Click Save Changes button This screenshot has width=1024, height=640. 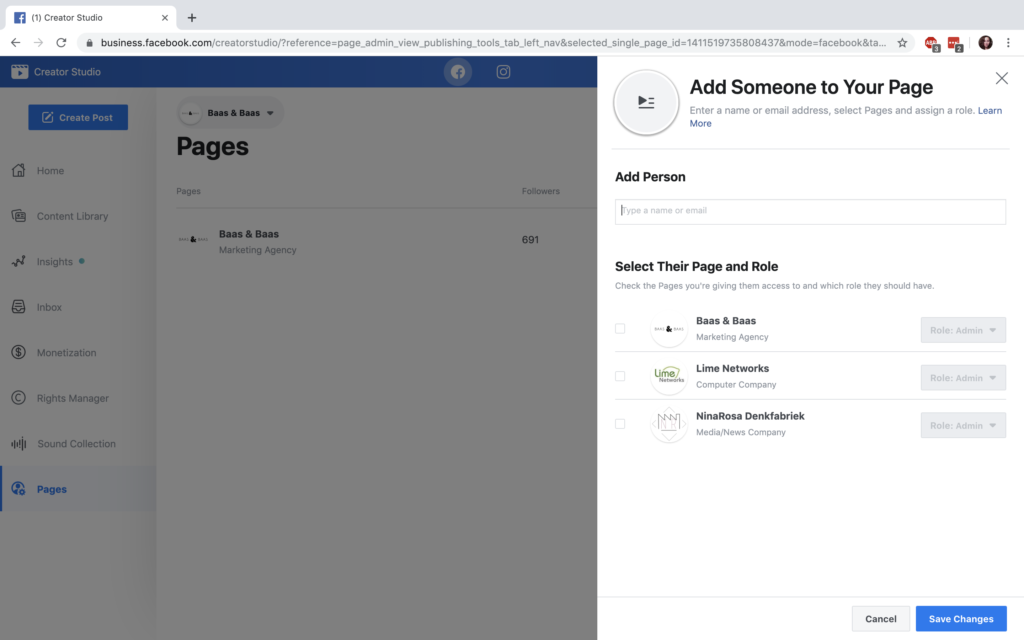point(961,618)
